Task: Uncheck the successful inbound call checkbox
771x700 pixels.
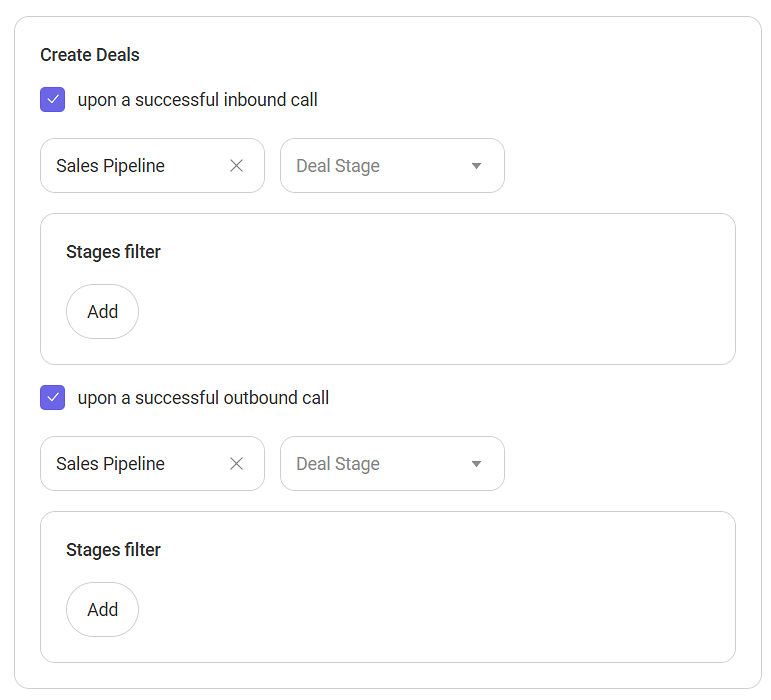Action: coord(53,100)
